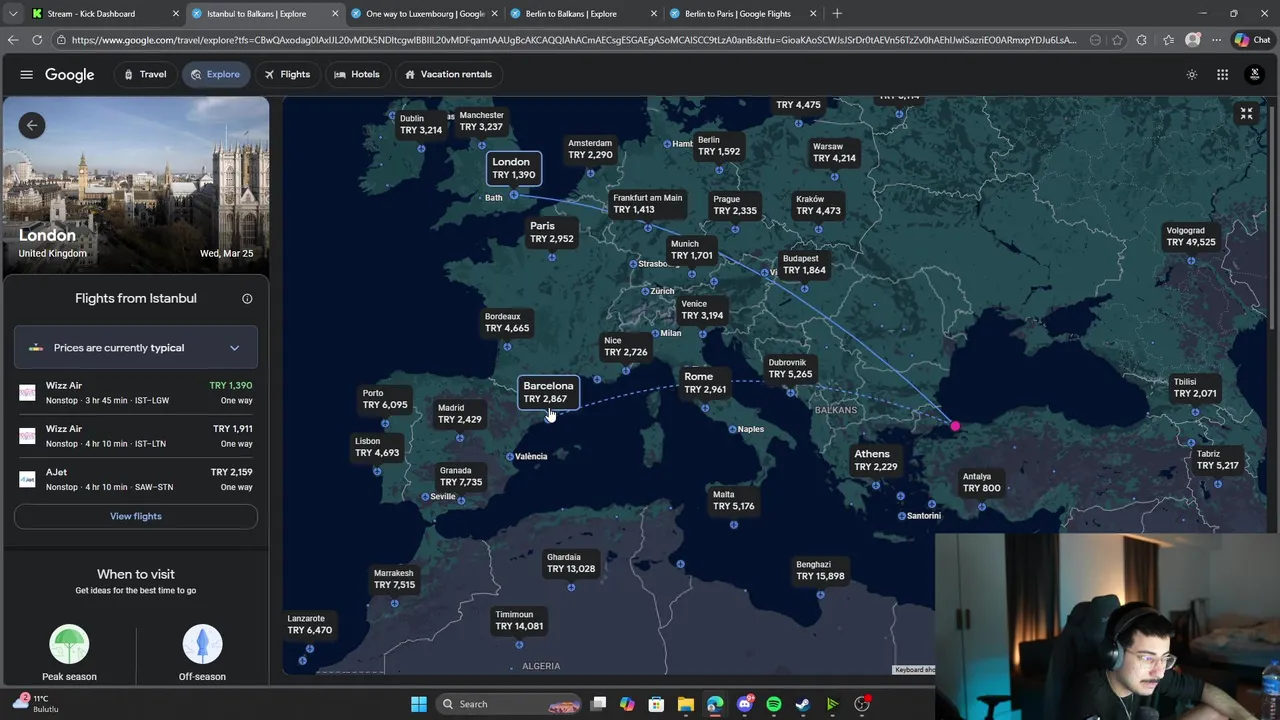Click the Google logo
The image size is (1280, 720).
(x=69, y=74)
